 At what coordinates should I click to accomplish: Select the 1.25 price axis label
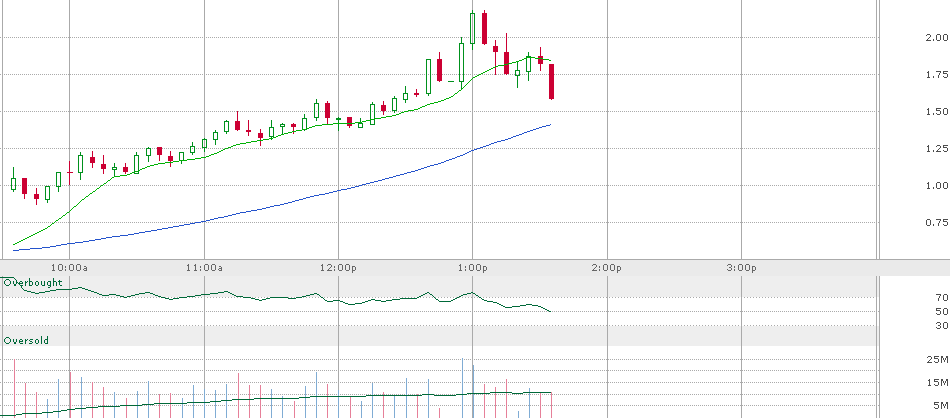[935, 148]
